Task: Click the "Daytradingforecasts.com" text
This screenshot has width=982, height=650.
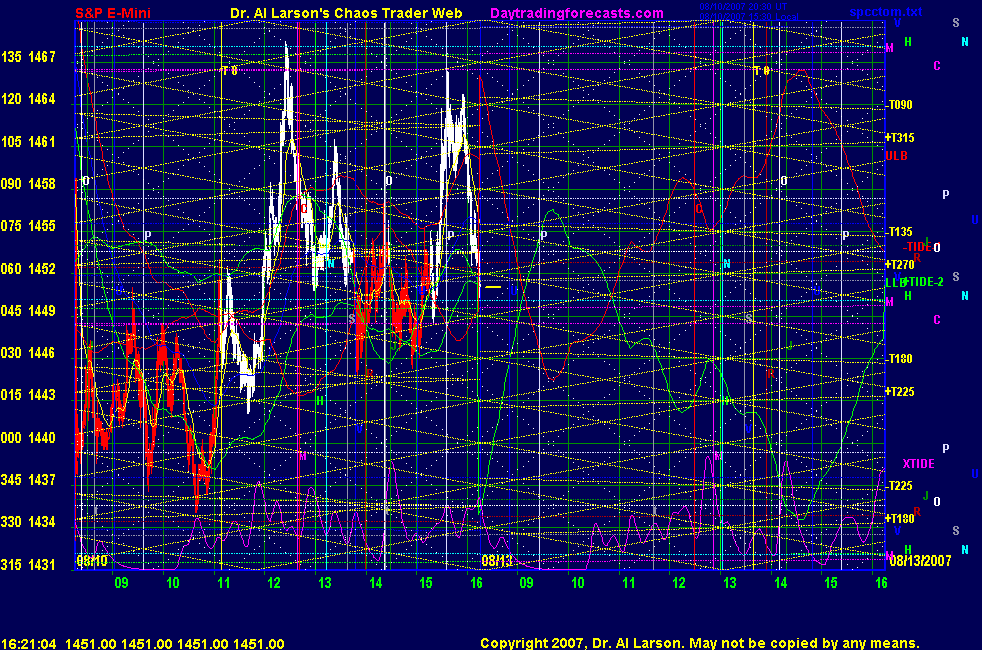Action: coord(577,13)
